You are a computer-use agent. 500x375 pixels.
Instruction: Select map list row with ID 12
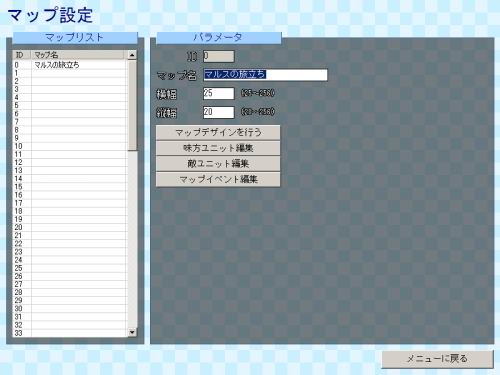tap(70, 162)
